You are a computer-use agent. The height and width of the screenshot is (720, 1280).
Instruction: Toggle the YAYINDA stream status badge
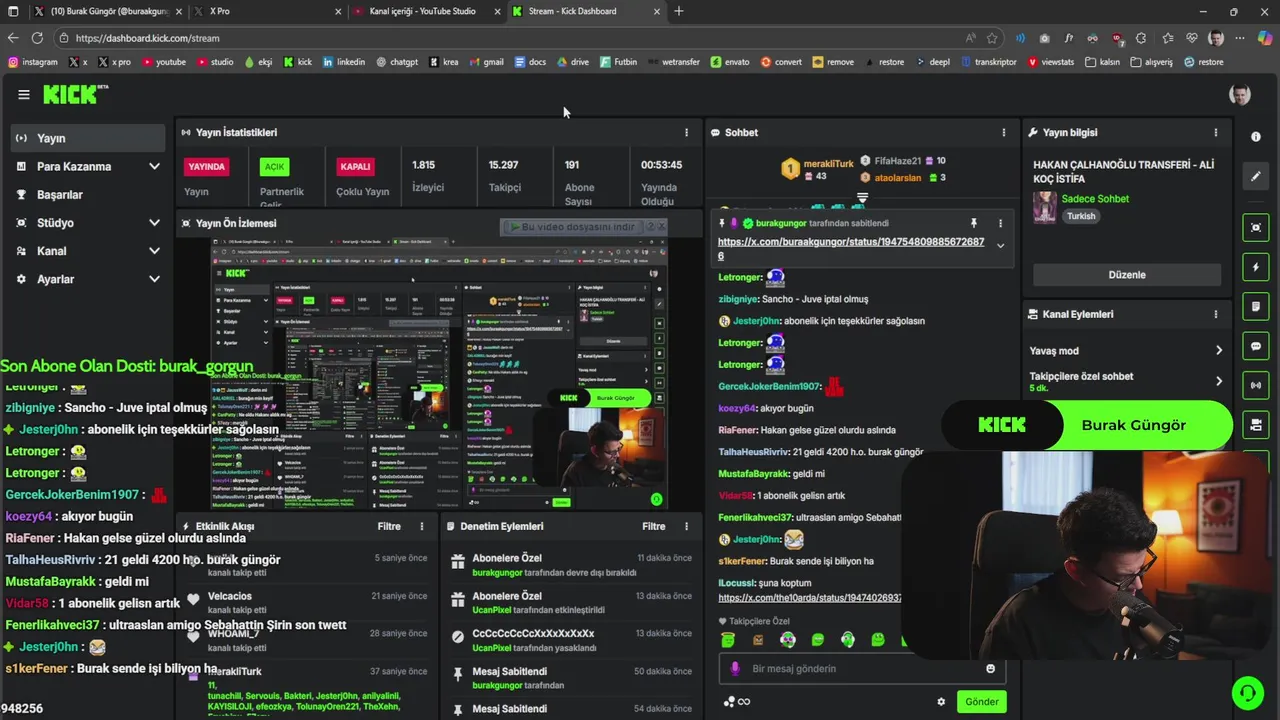(x=206, y=167)
